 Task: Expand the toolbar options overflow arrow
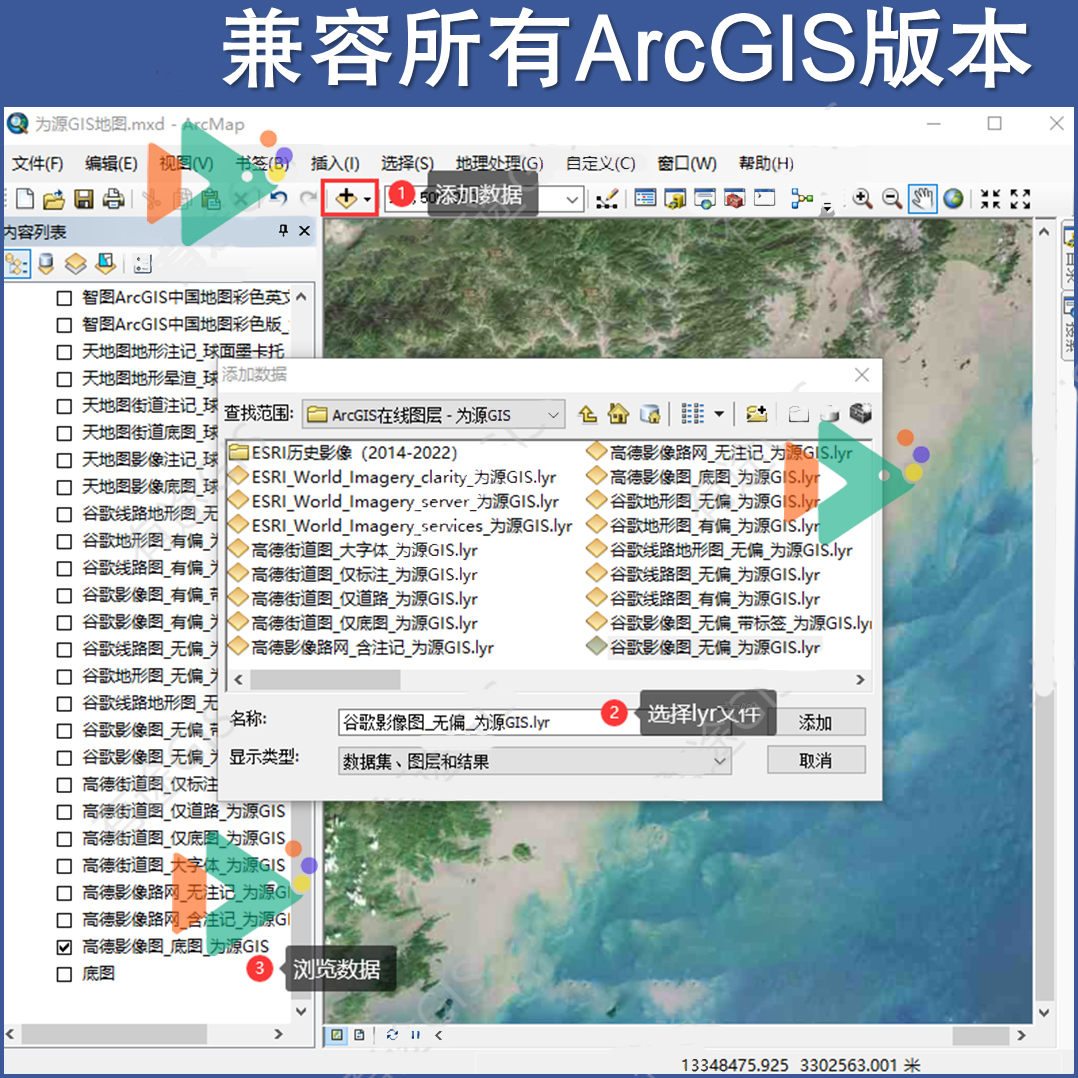click(x=828, y=207)
